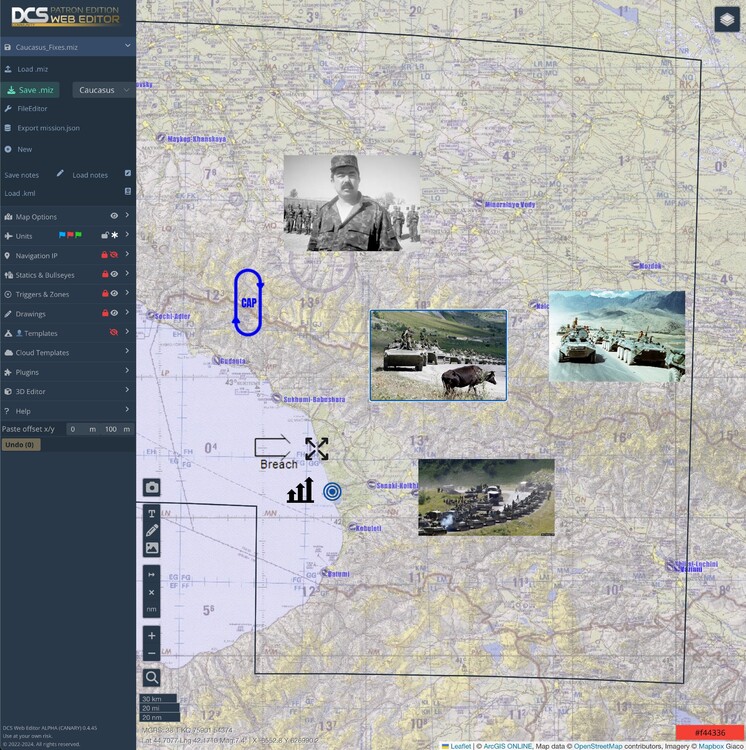
Task: Select the four-arrows expand symbol on map
Action: click(x=317, y=449)
